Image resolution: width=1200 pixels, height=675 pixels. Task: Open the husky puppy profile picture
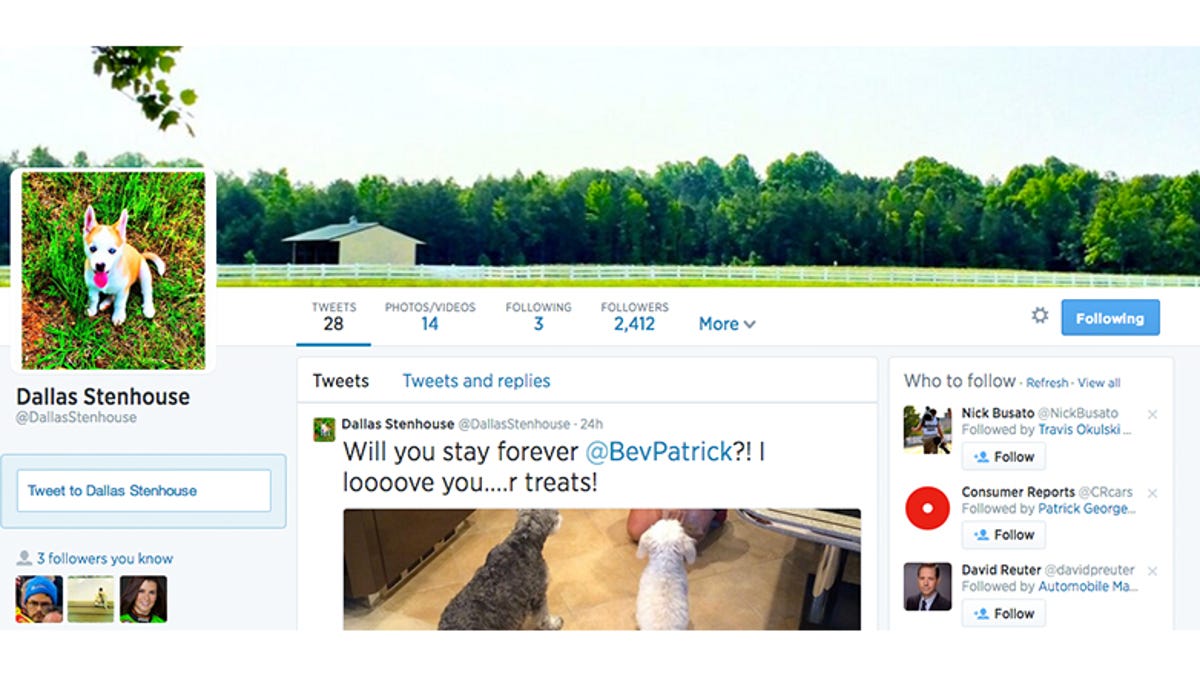(x=113, y=270)
